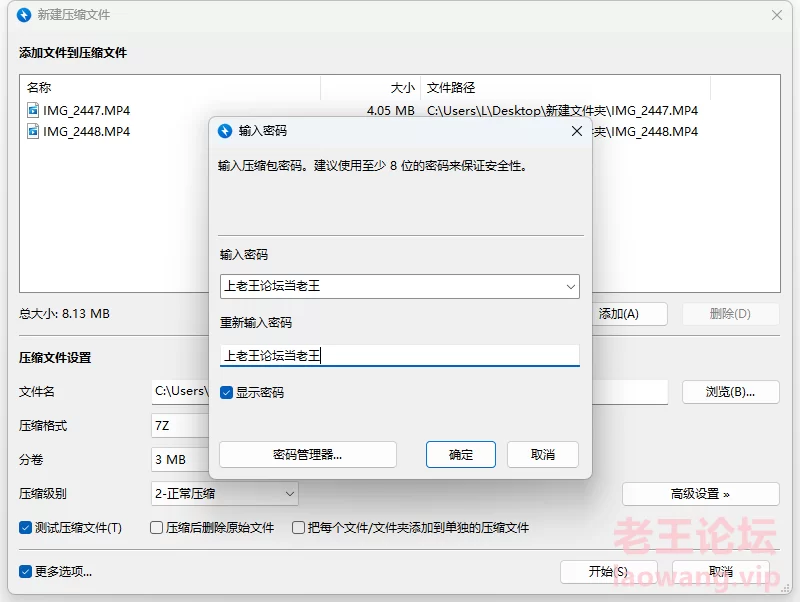Click the IMG_2447.MP4 file icon

[33, 110]
